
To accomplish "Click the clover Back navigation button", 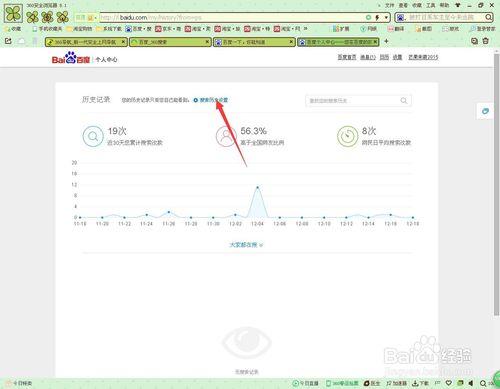I will click(x=32, y=17).
